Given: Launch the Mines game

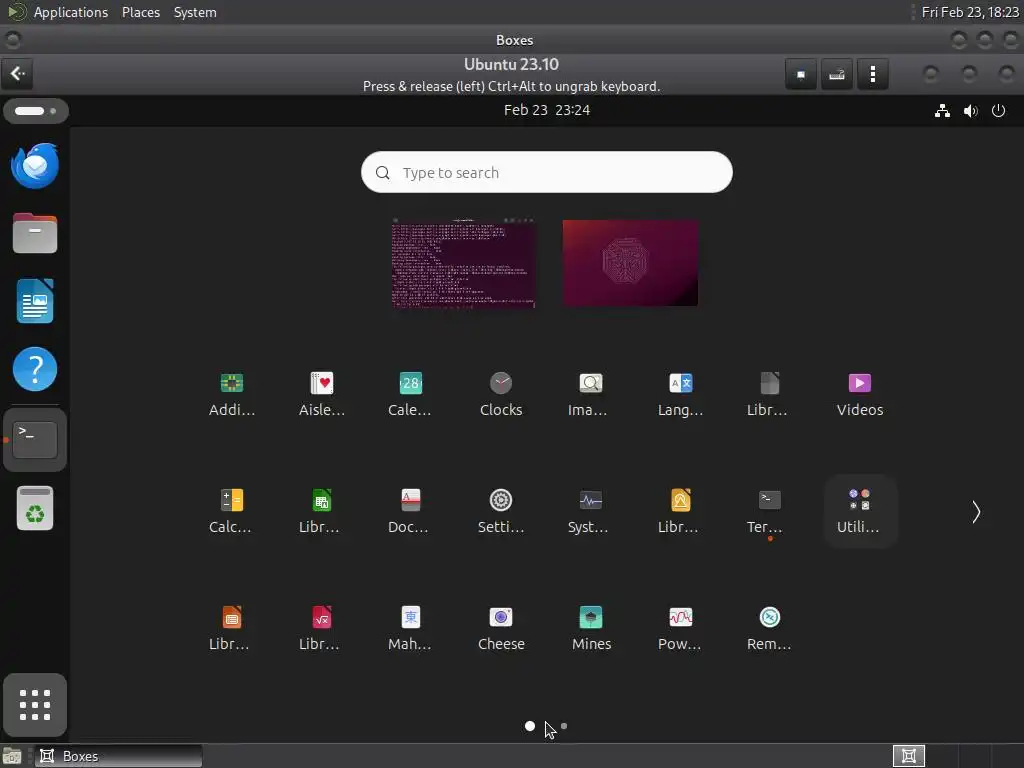Looking at the screenshot, I should click(x=590, y=628).
